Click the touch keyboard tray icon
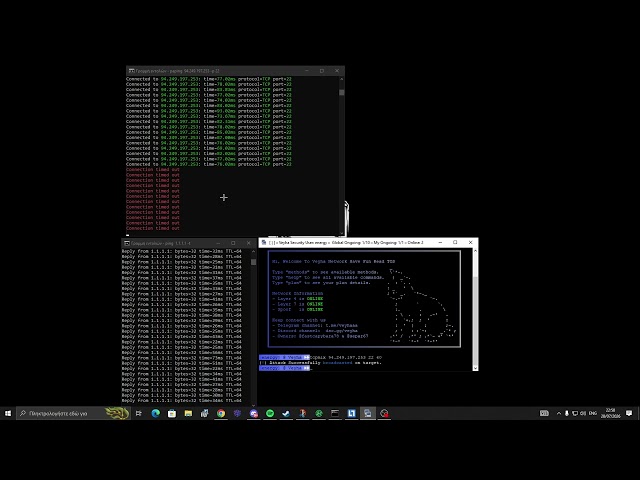Viewport: 640px width, 480px height. click(x=544, y=413)
